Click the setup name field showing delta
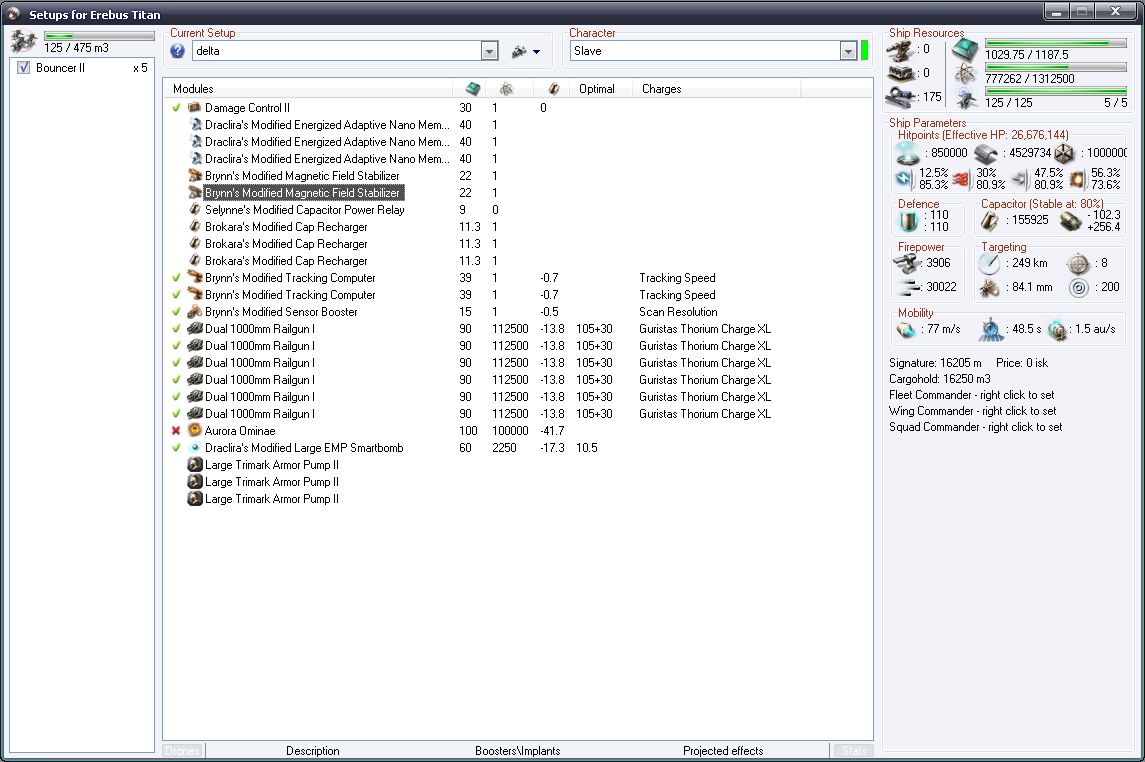The image size is (1145, 762). click(x=337, y=51)
